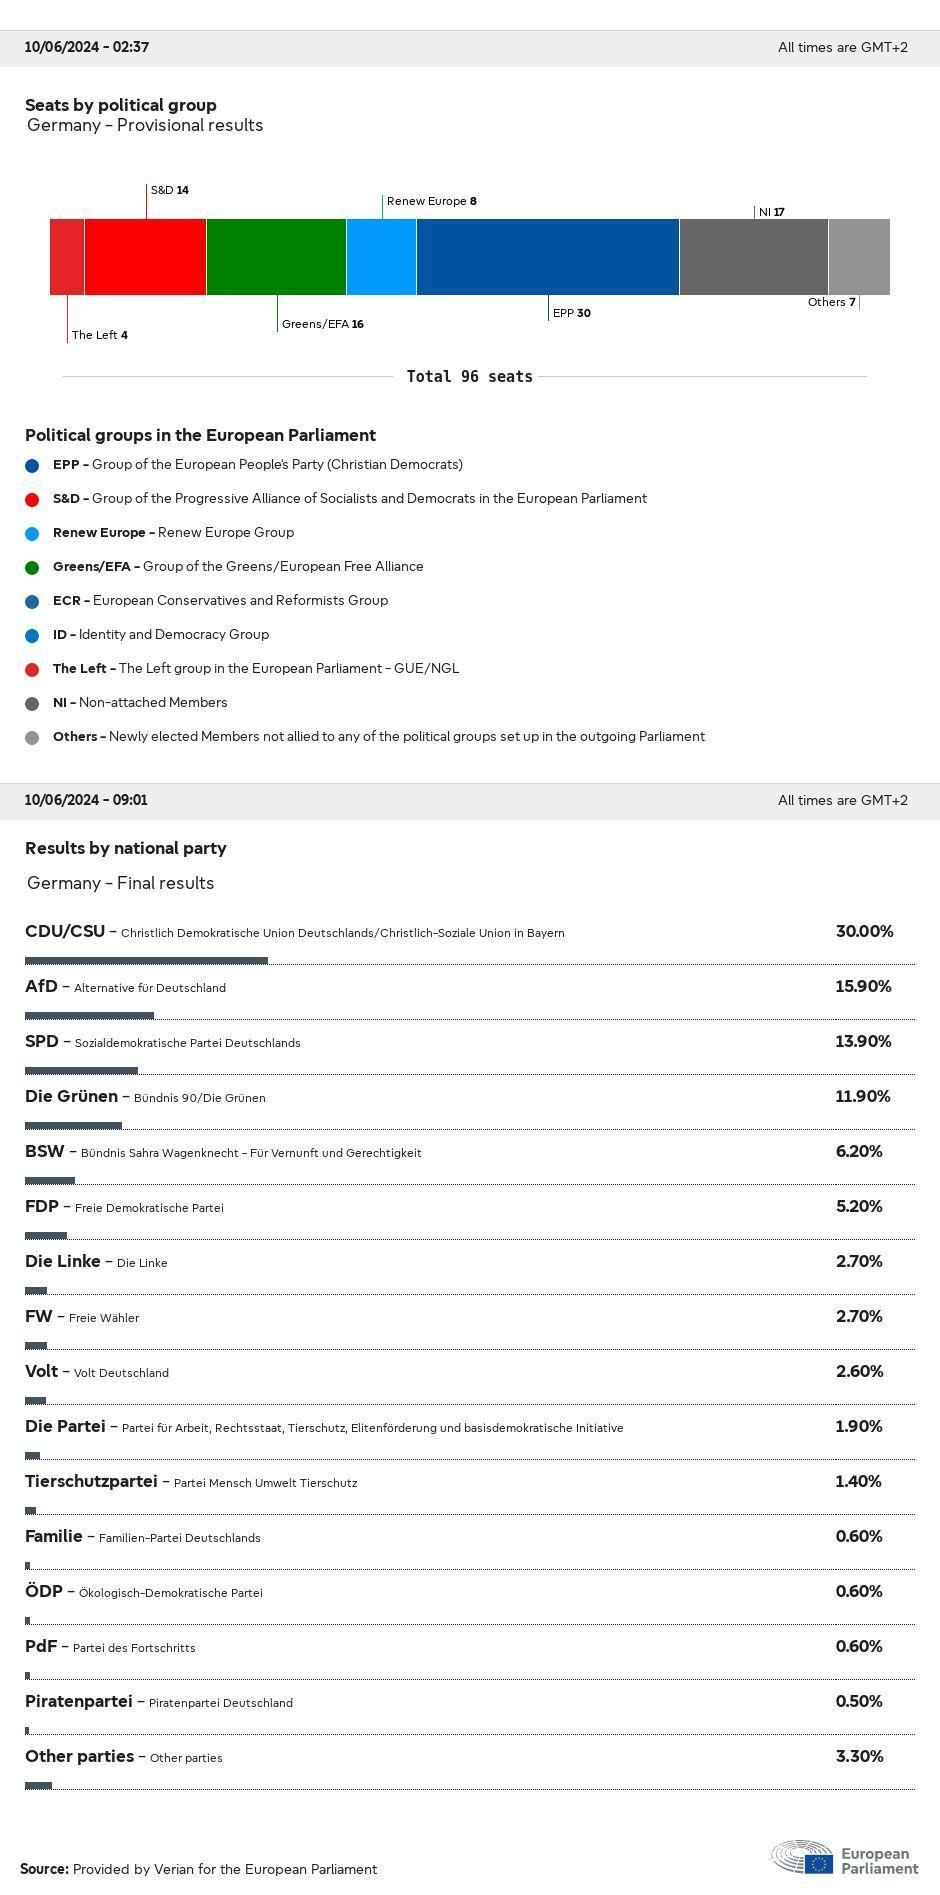This screenshot has height=1895, width=940.
Task: Click the Renew Europe legend dot
Action: coord(32,533)
